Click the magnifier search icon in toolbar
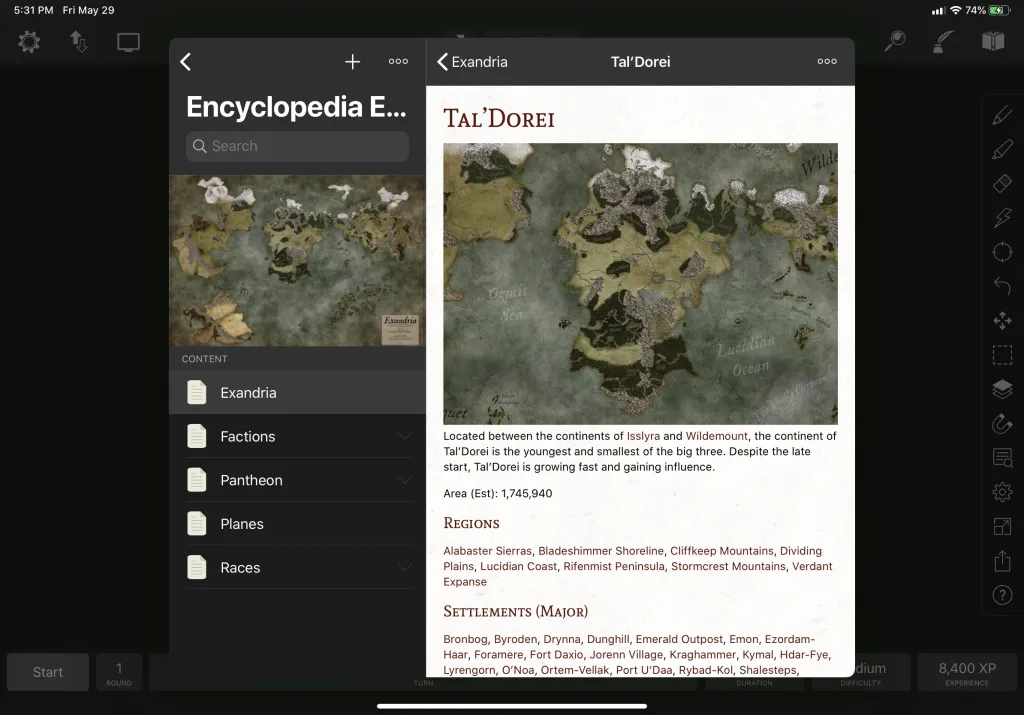The height and width of the screenshot is (715, 1024). [x=894, y=41]
